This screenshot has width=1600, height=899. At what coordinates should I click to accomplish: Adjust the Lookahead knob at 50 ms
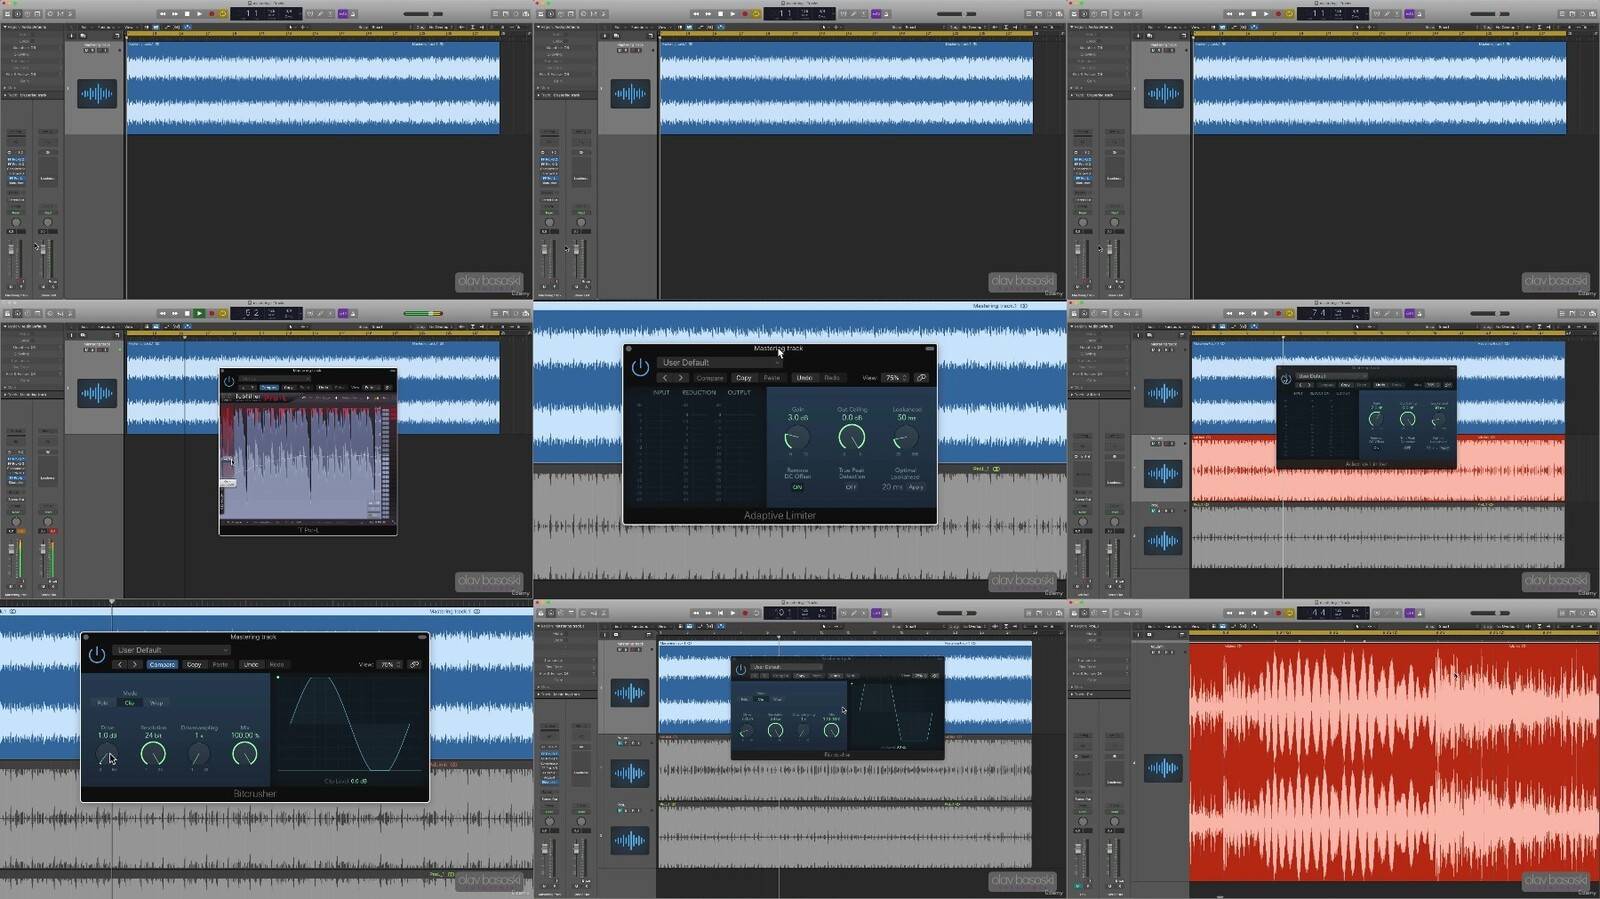pos(905,437)
